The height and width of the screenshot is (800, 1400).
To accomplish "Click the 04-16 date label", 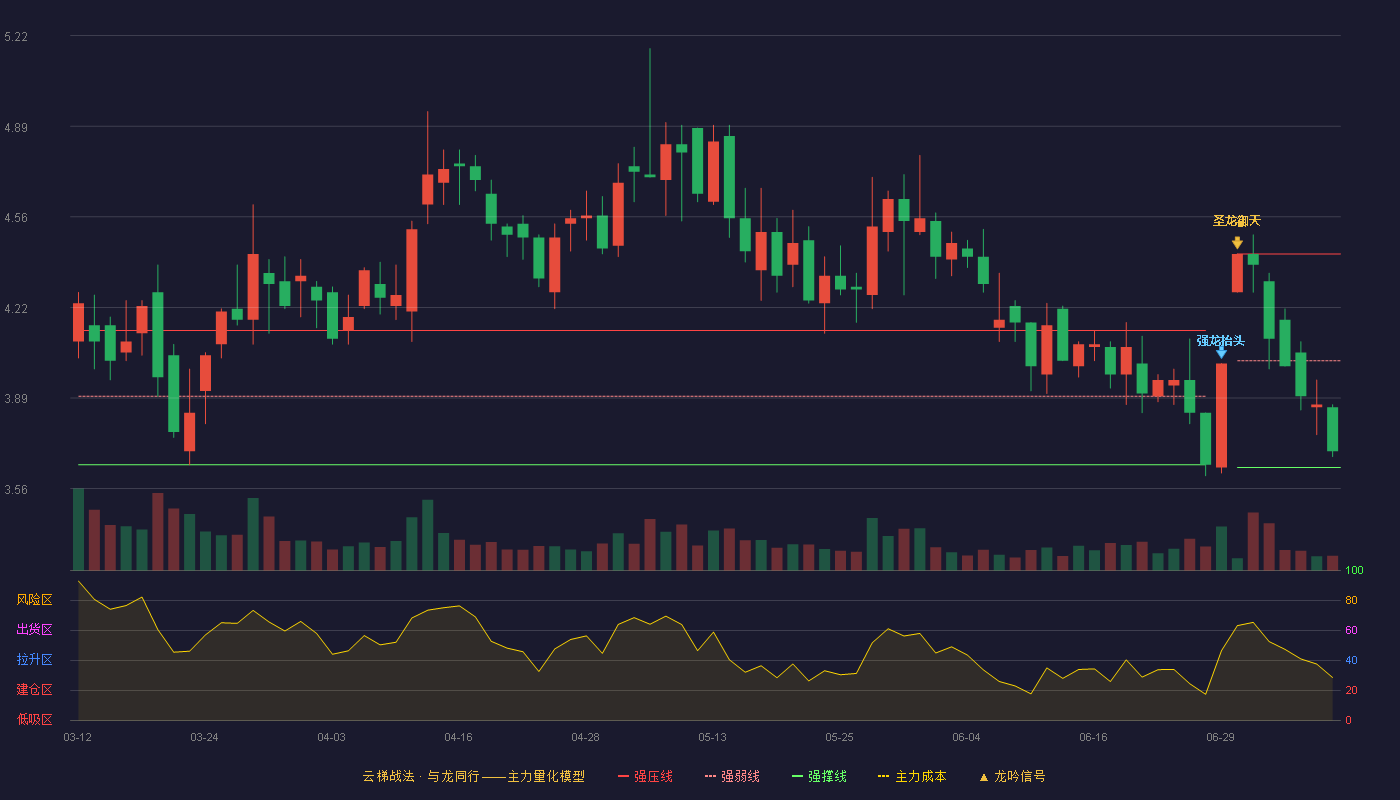I will point(458,737).
